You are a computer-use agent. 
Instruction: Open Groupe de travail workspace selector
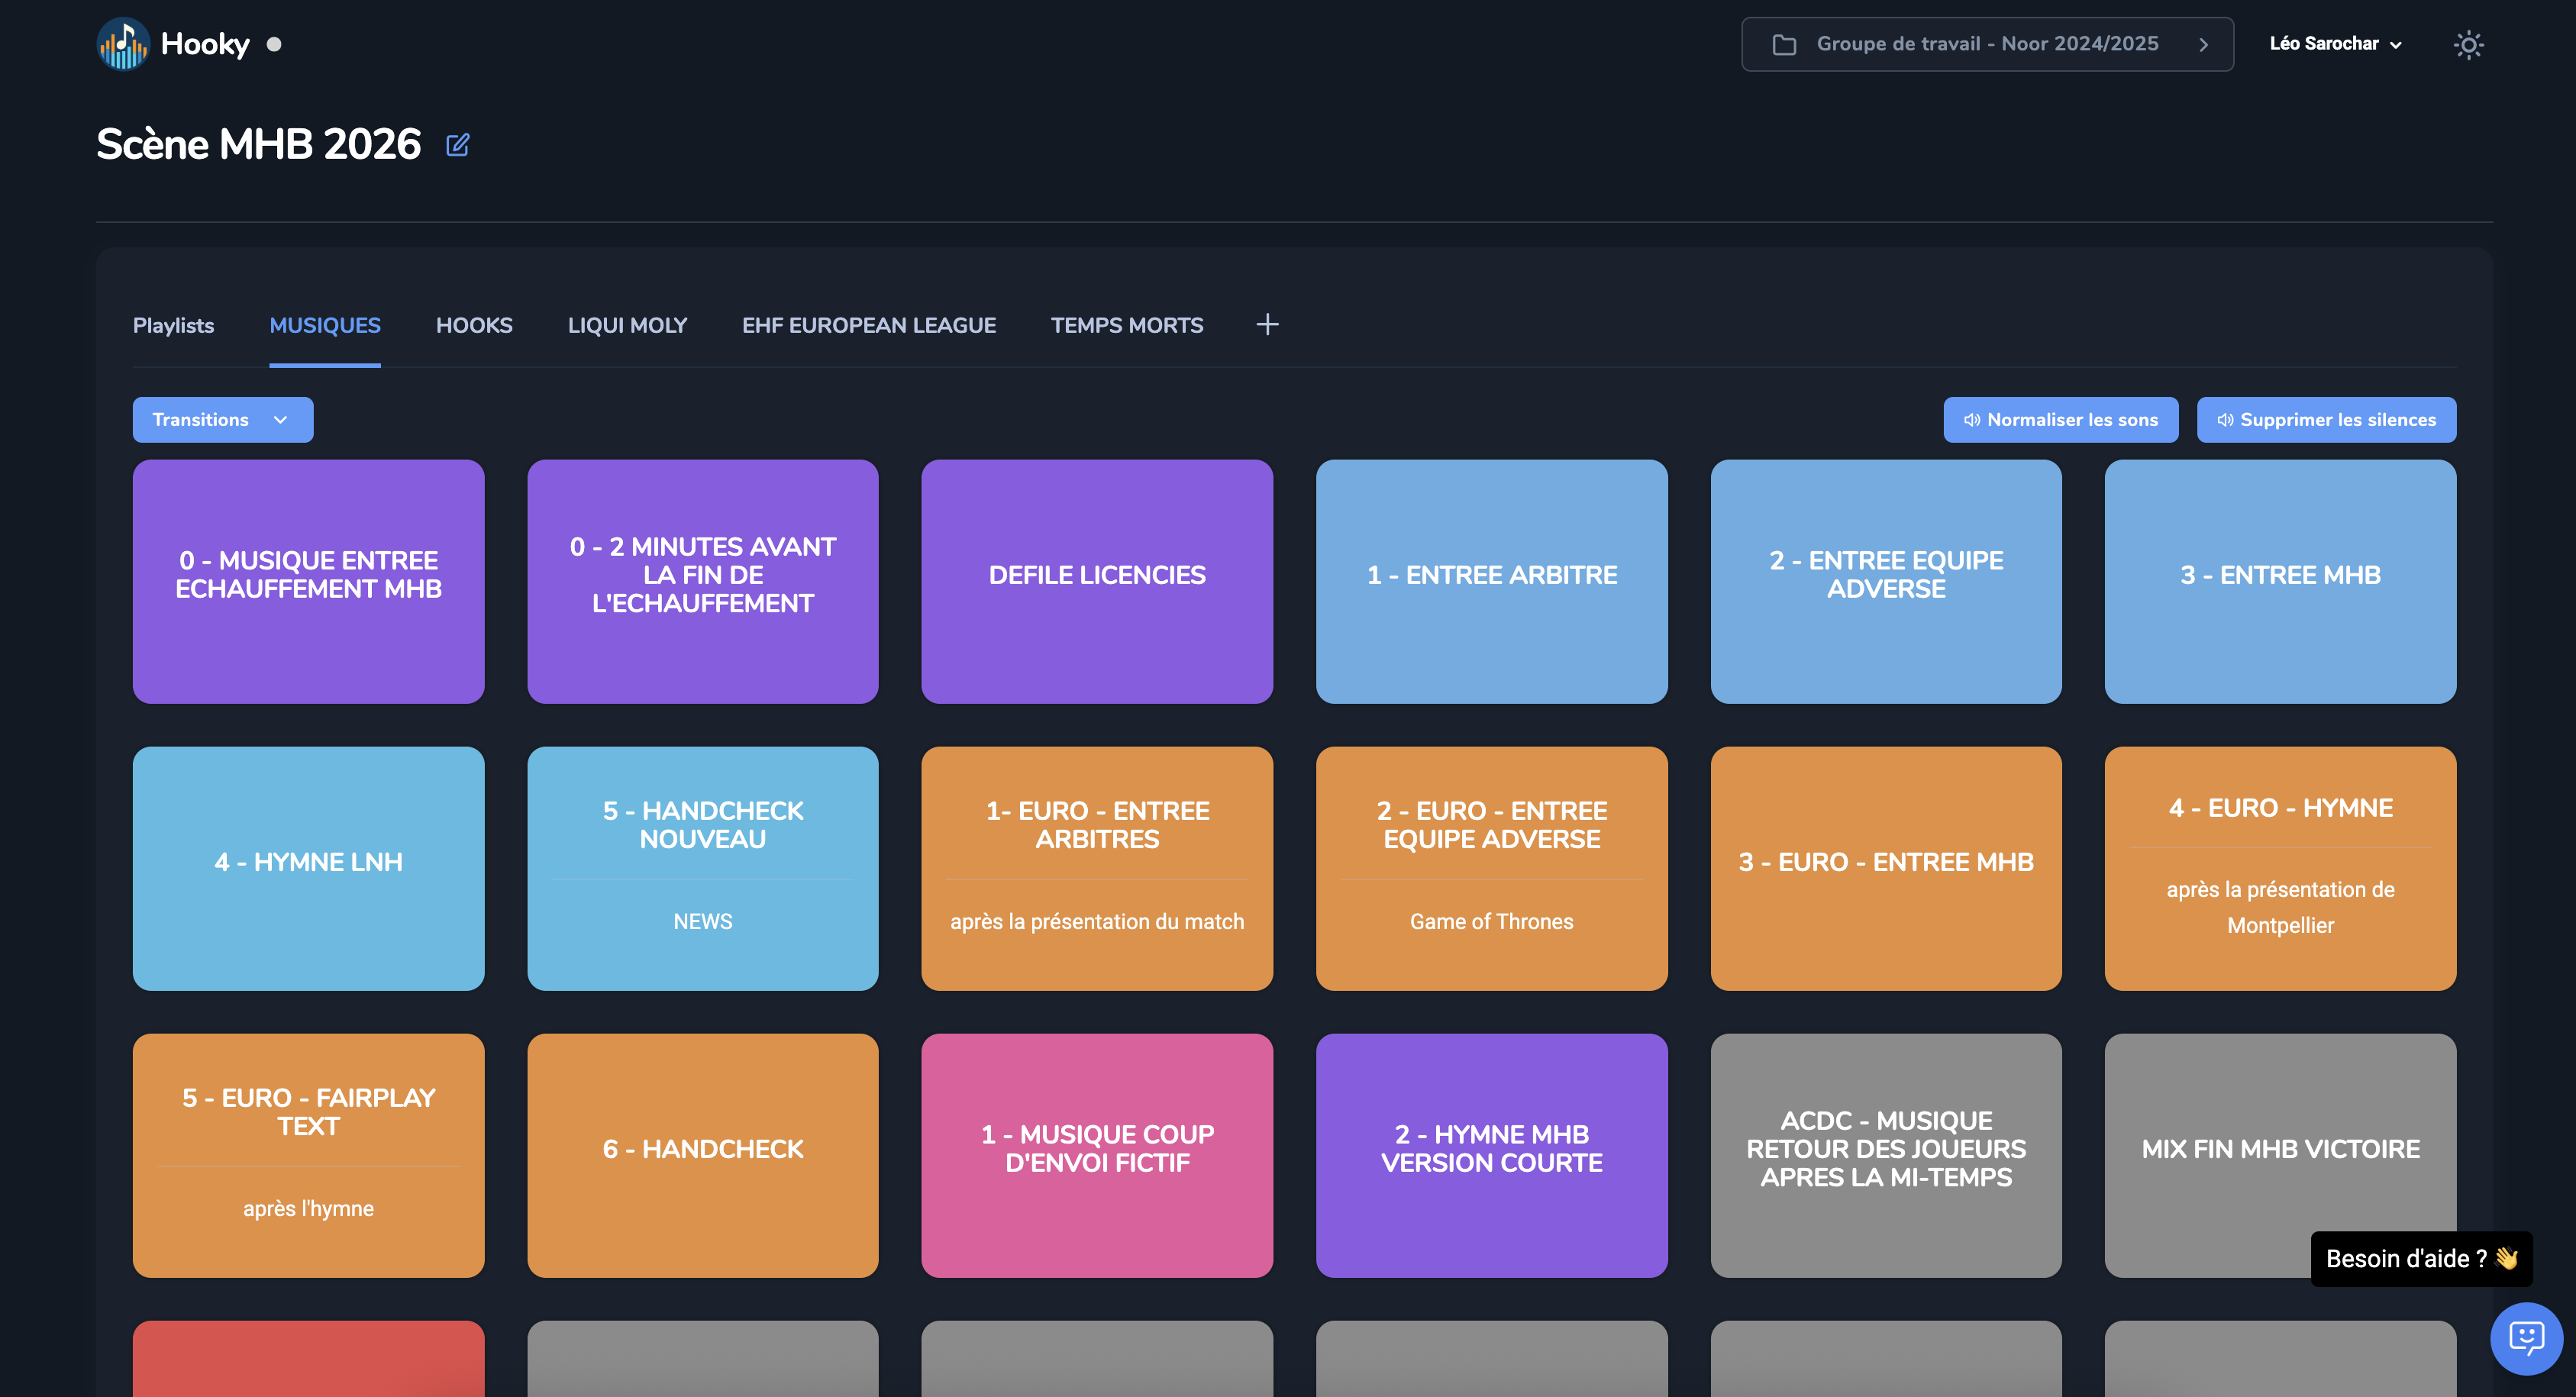(x=1987, y=44)
